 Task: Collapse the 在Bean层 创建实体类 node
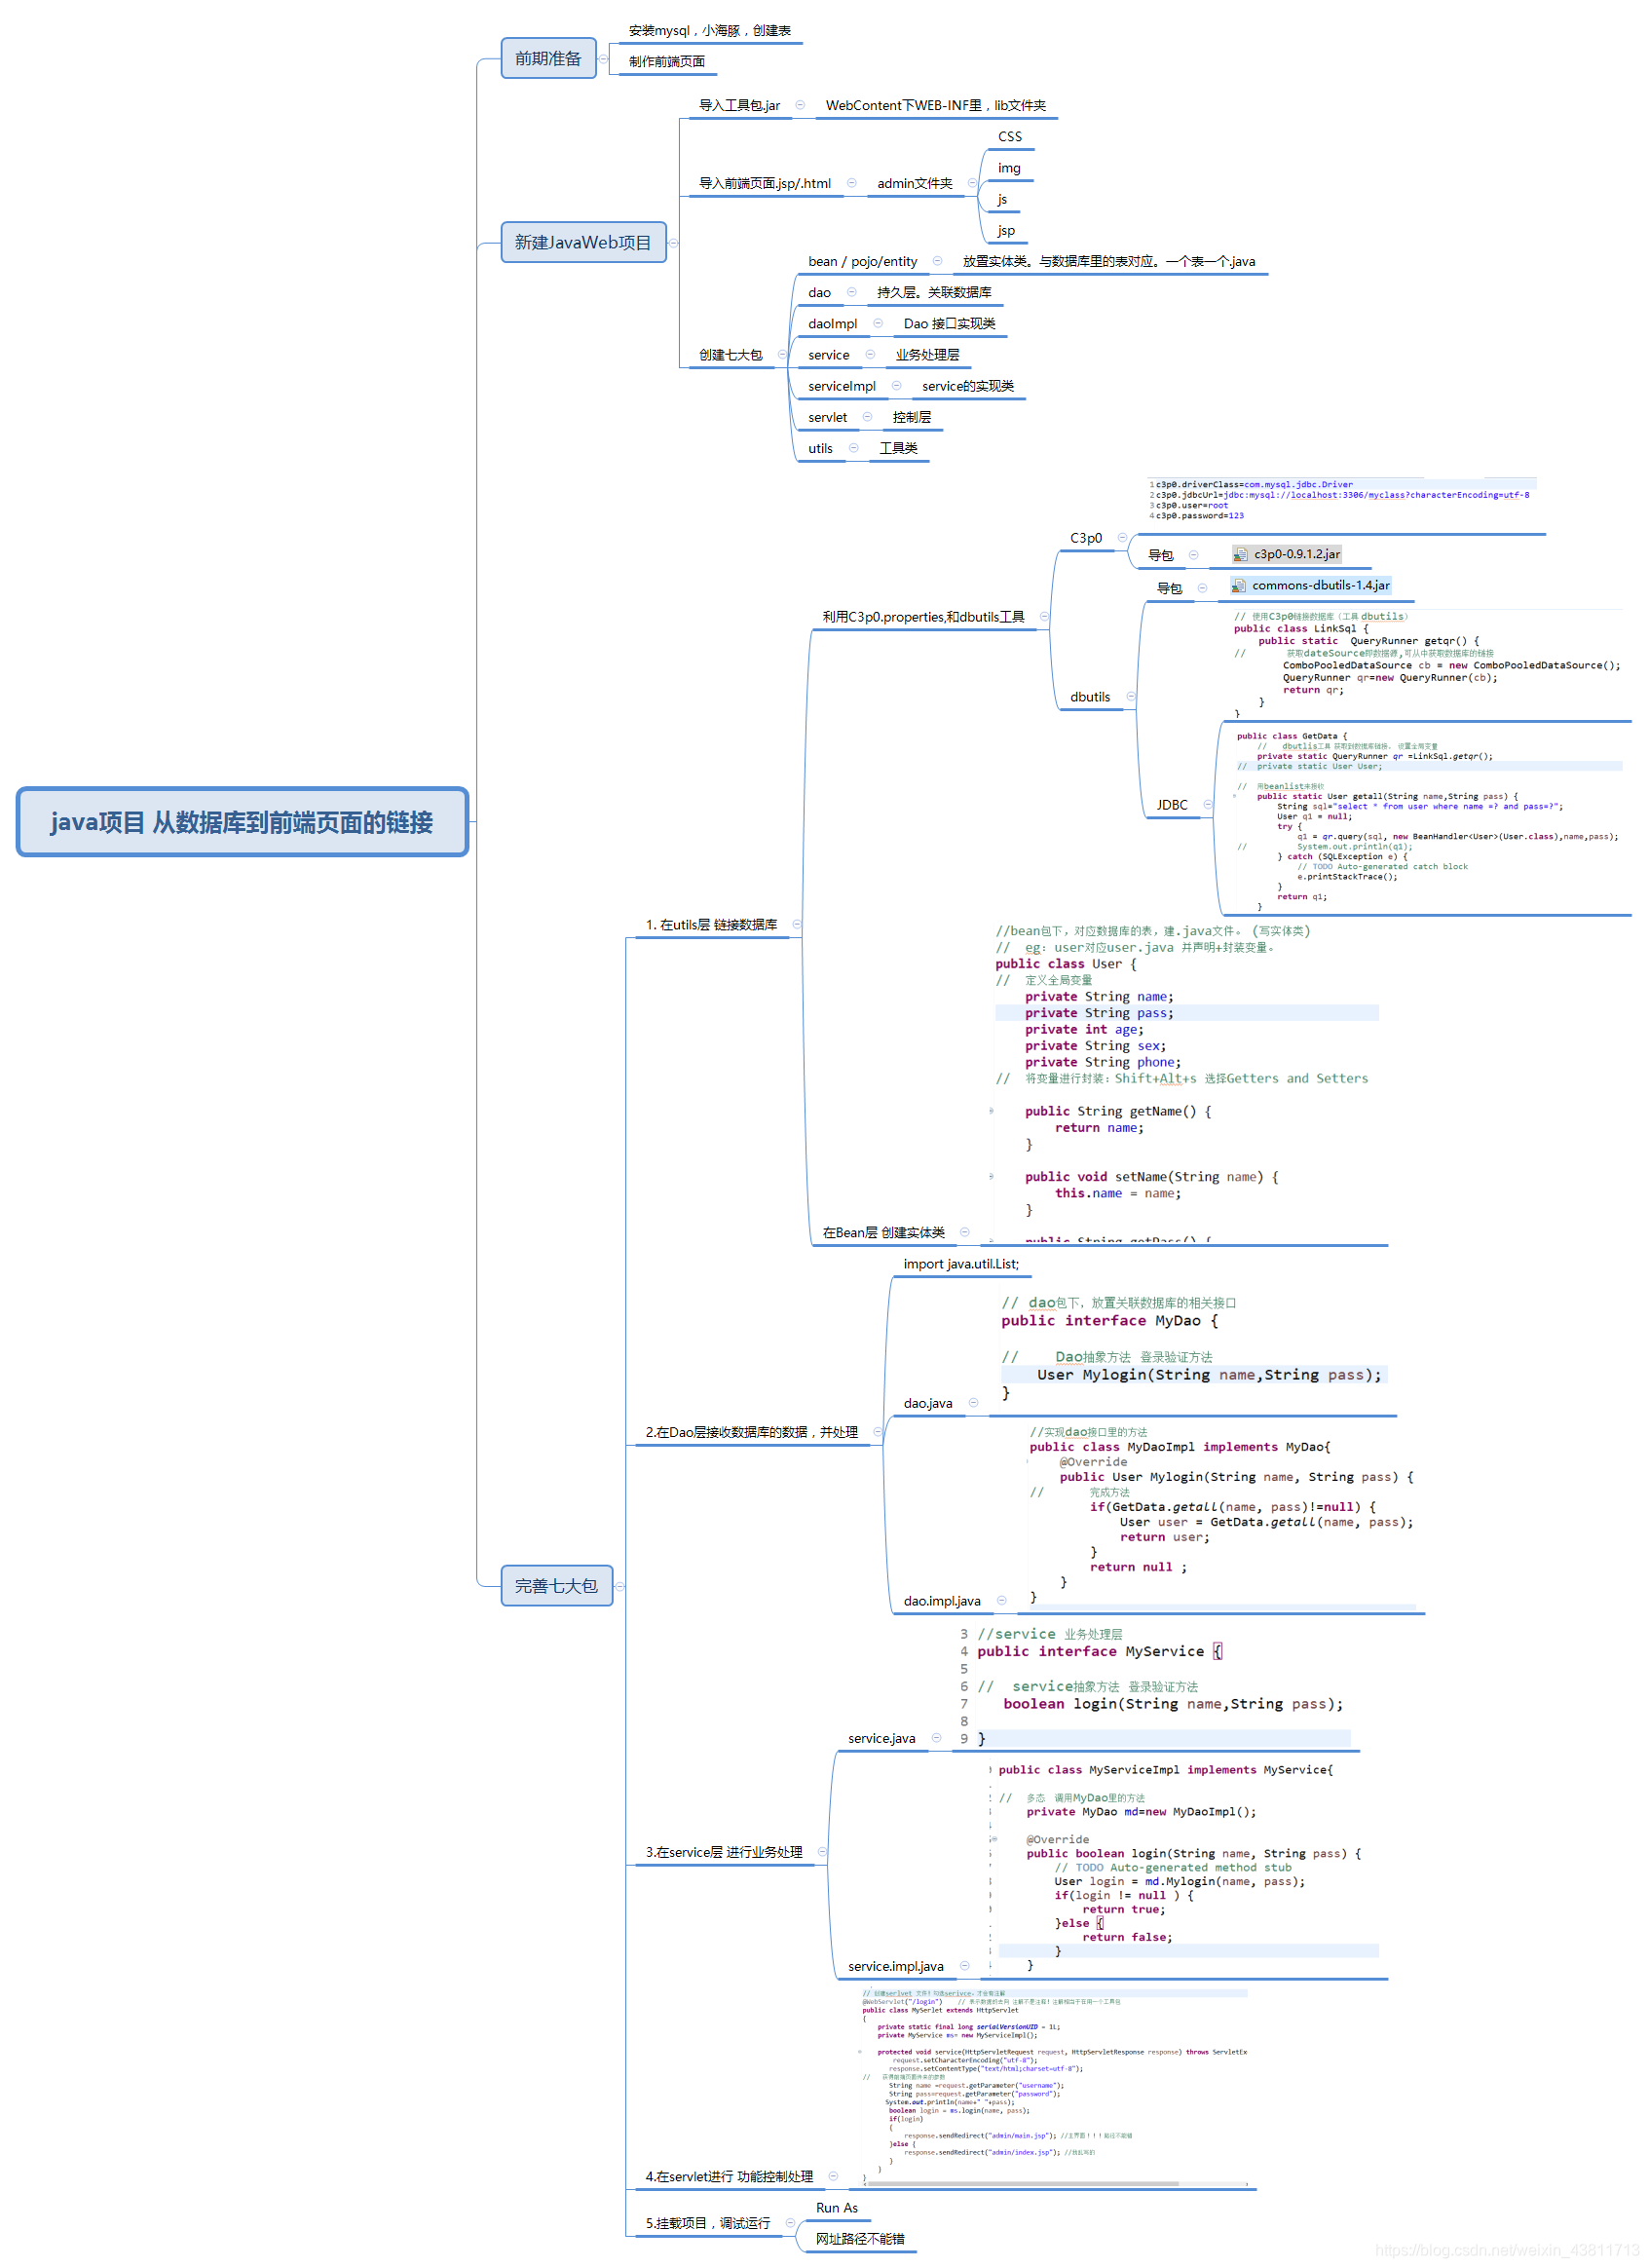click(965, 1233)
